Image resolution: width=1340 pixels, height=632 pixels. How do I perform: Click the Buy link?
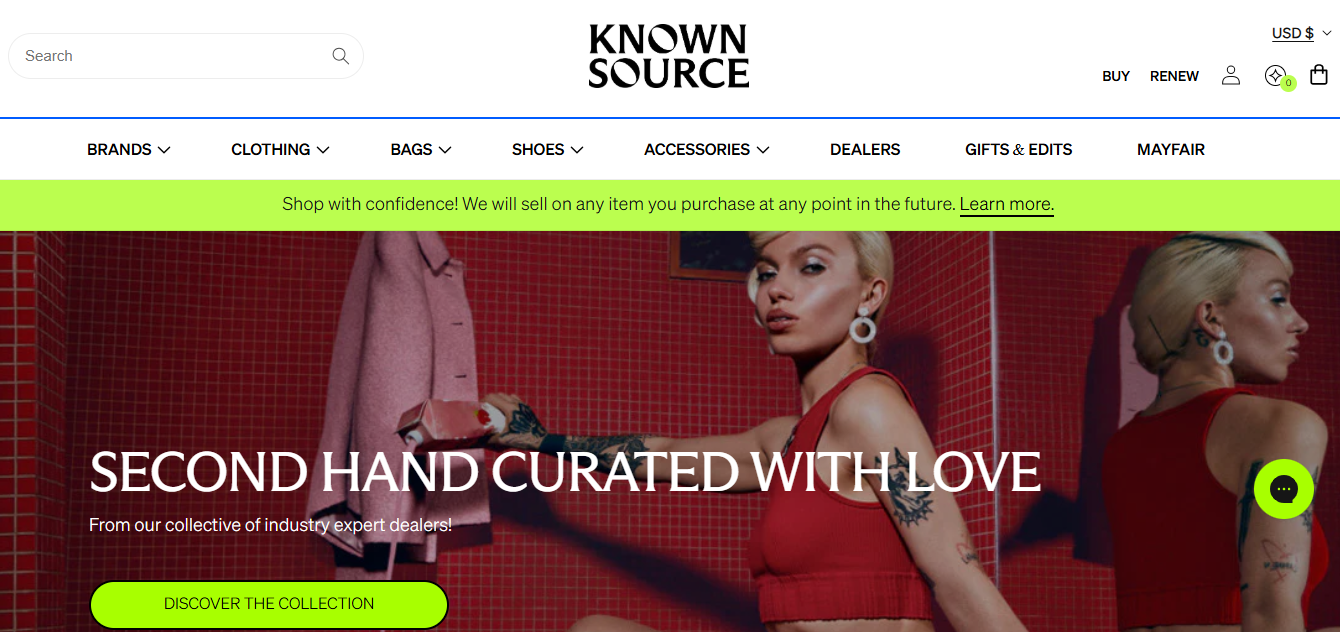click(1116, 76)
